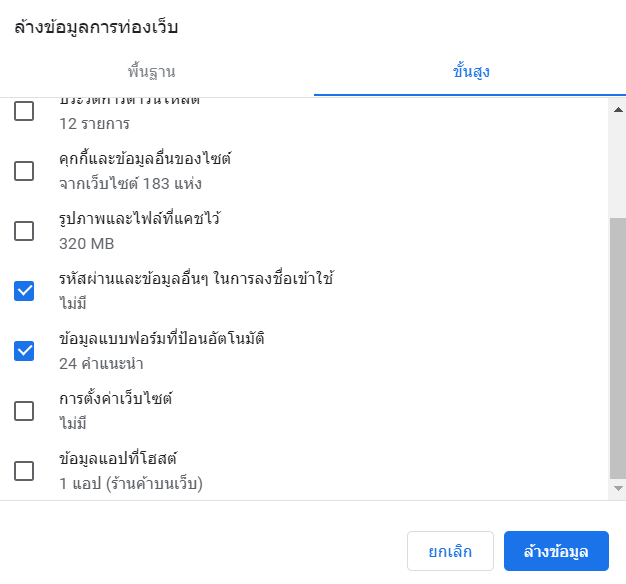This screenshot has height=584, width=626.
Task: Select the ขั้นสูง tab
Action: (x=471, y=72)
